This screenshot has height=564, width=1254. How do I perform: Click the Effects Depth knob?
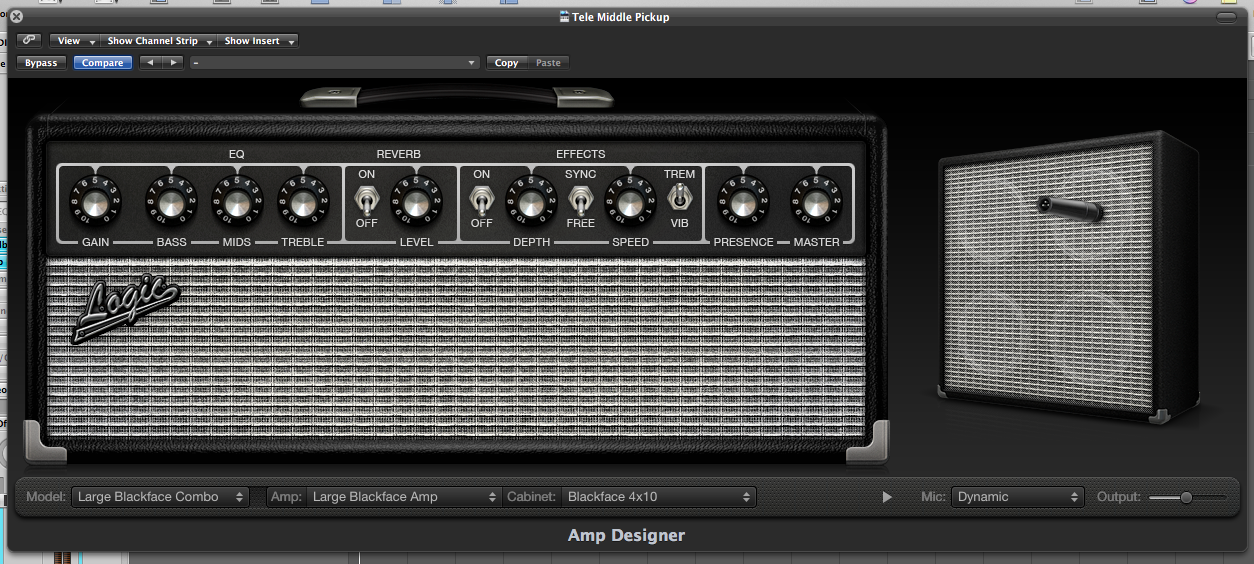[x=530, y=204]
